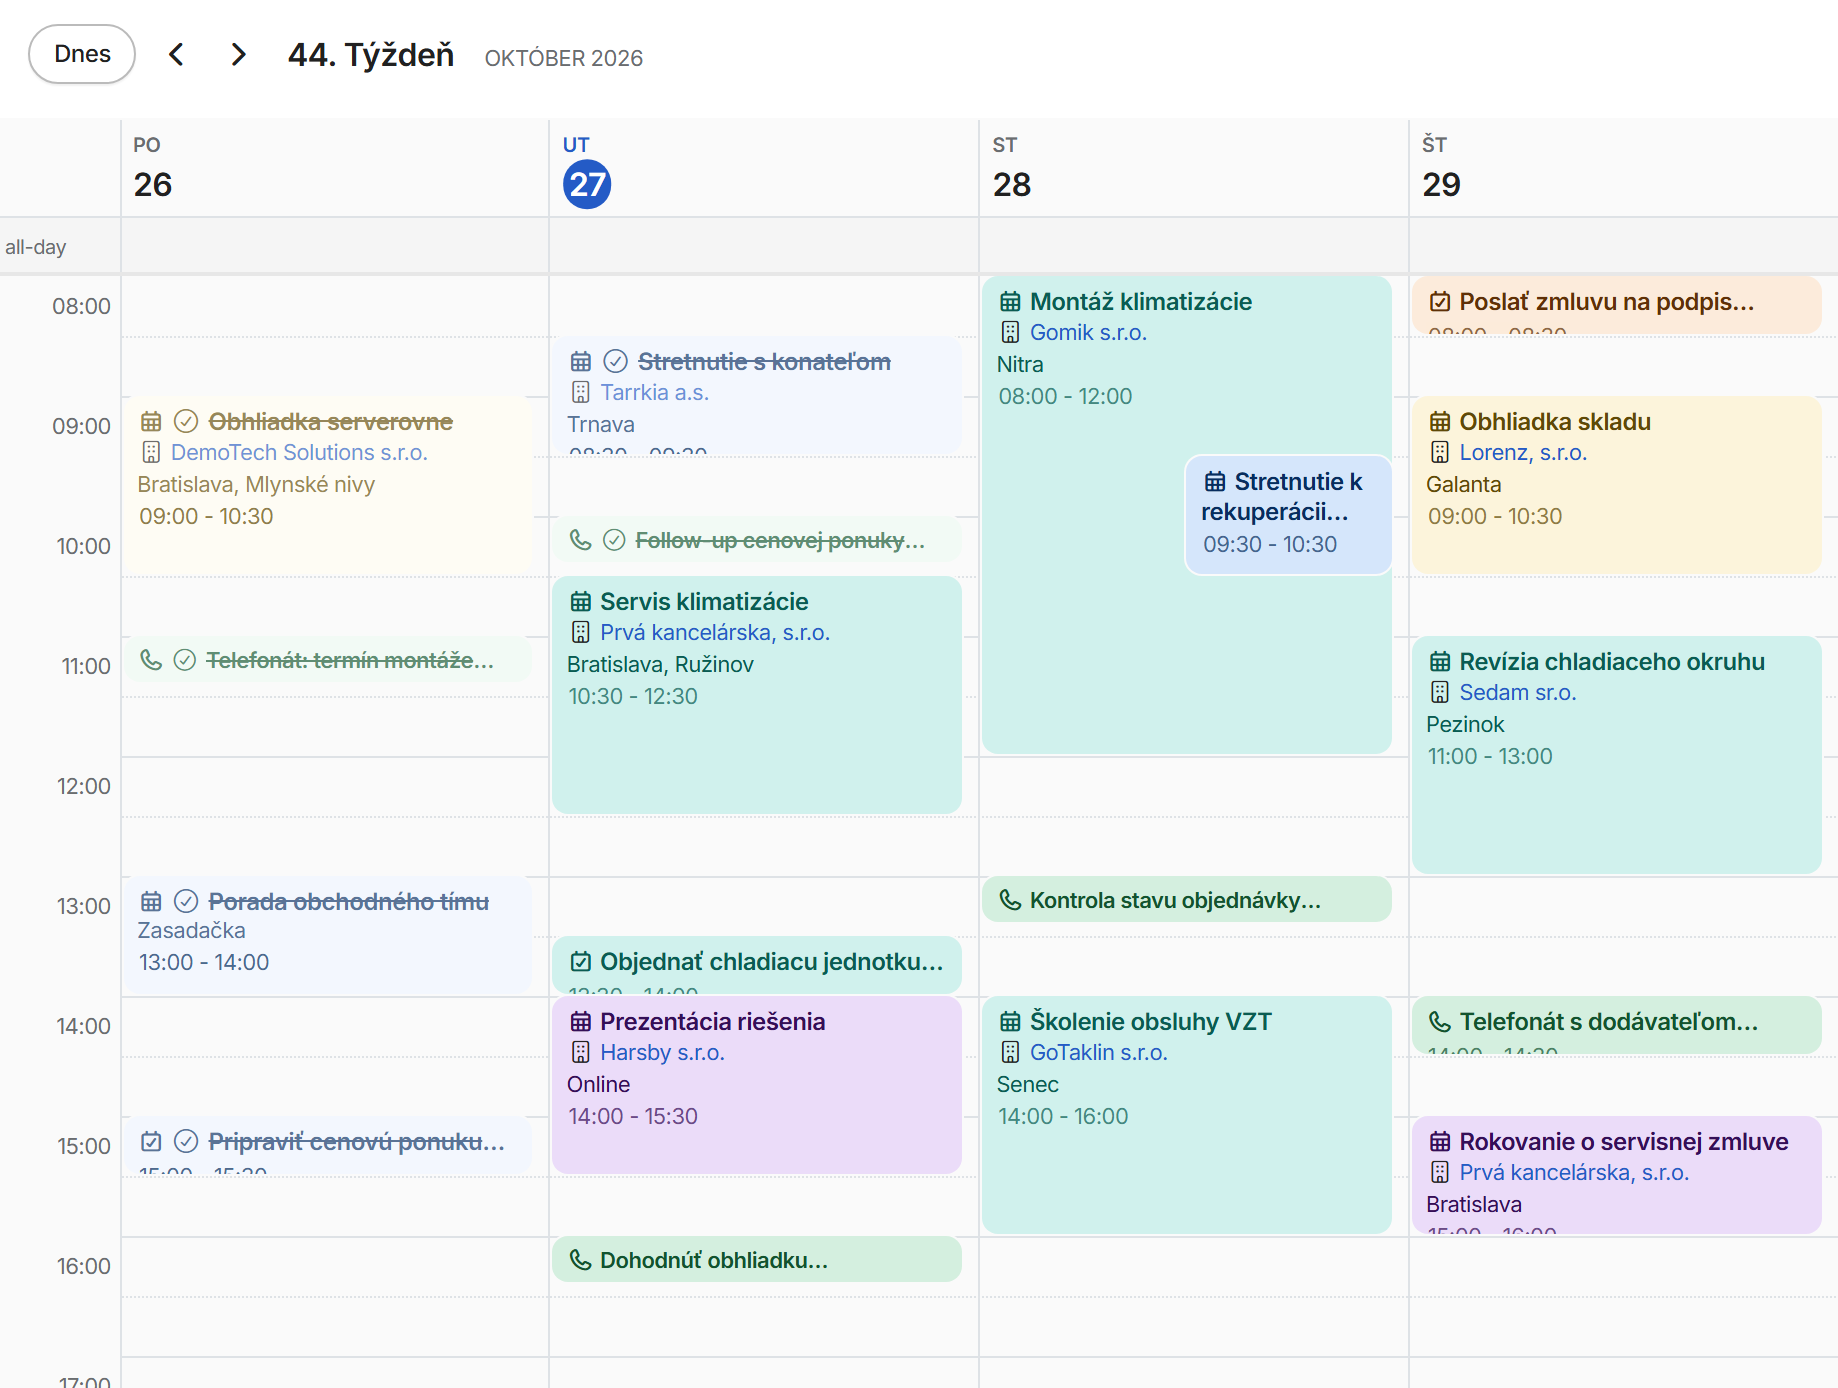Click the Dnes today button
The height and width of the screenshot is (1388, 1838).
(82, 54)
